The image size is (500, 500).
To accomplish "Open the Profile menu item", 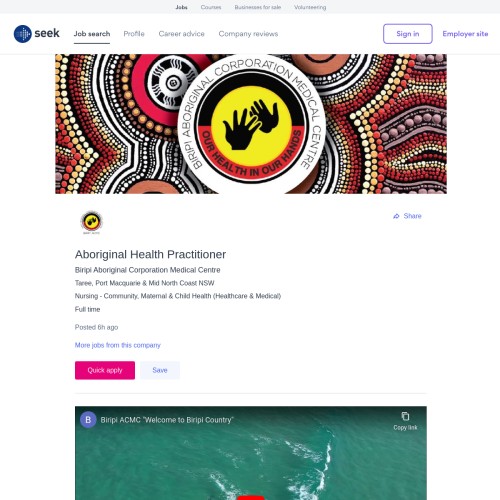I will tap(134, 34).
